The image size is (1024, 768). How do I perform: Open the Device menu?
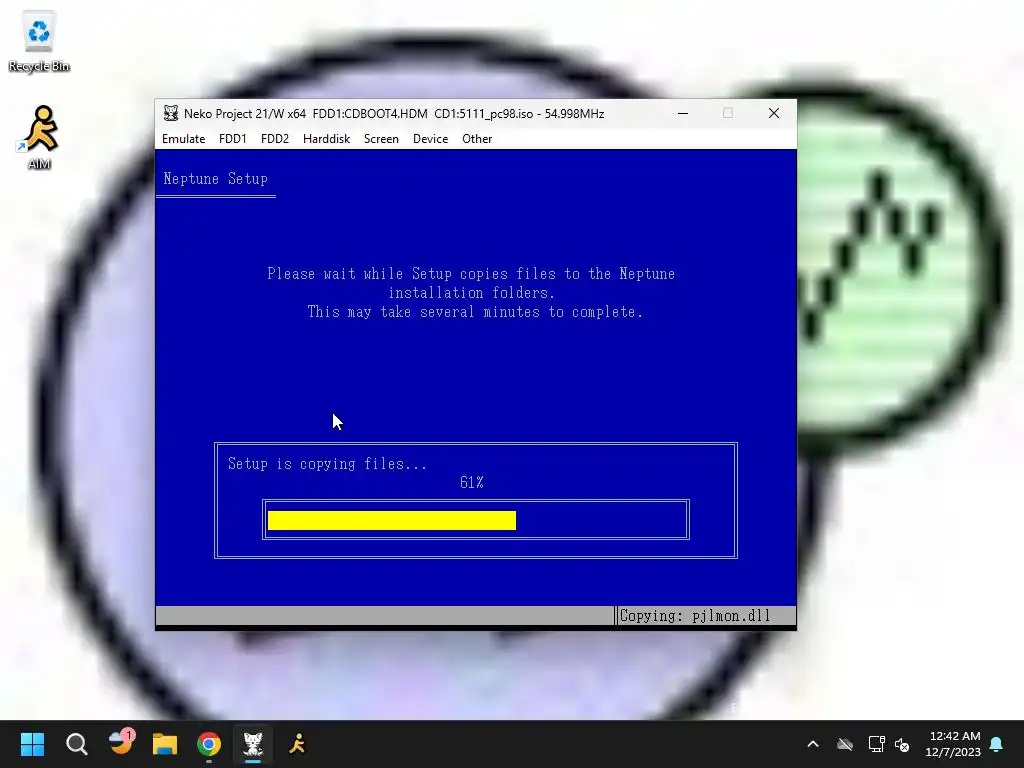click(430, 138)
